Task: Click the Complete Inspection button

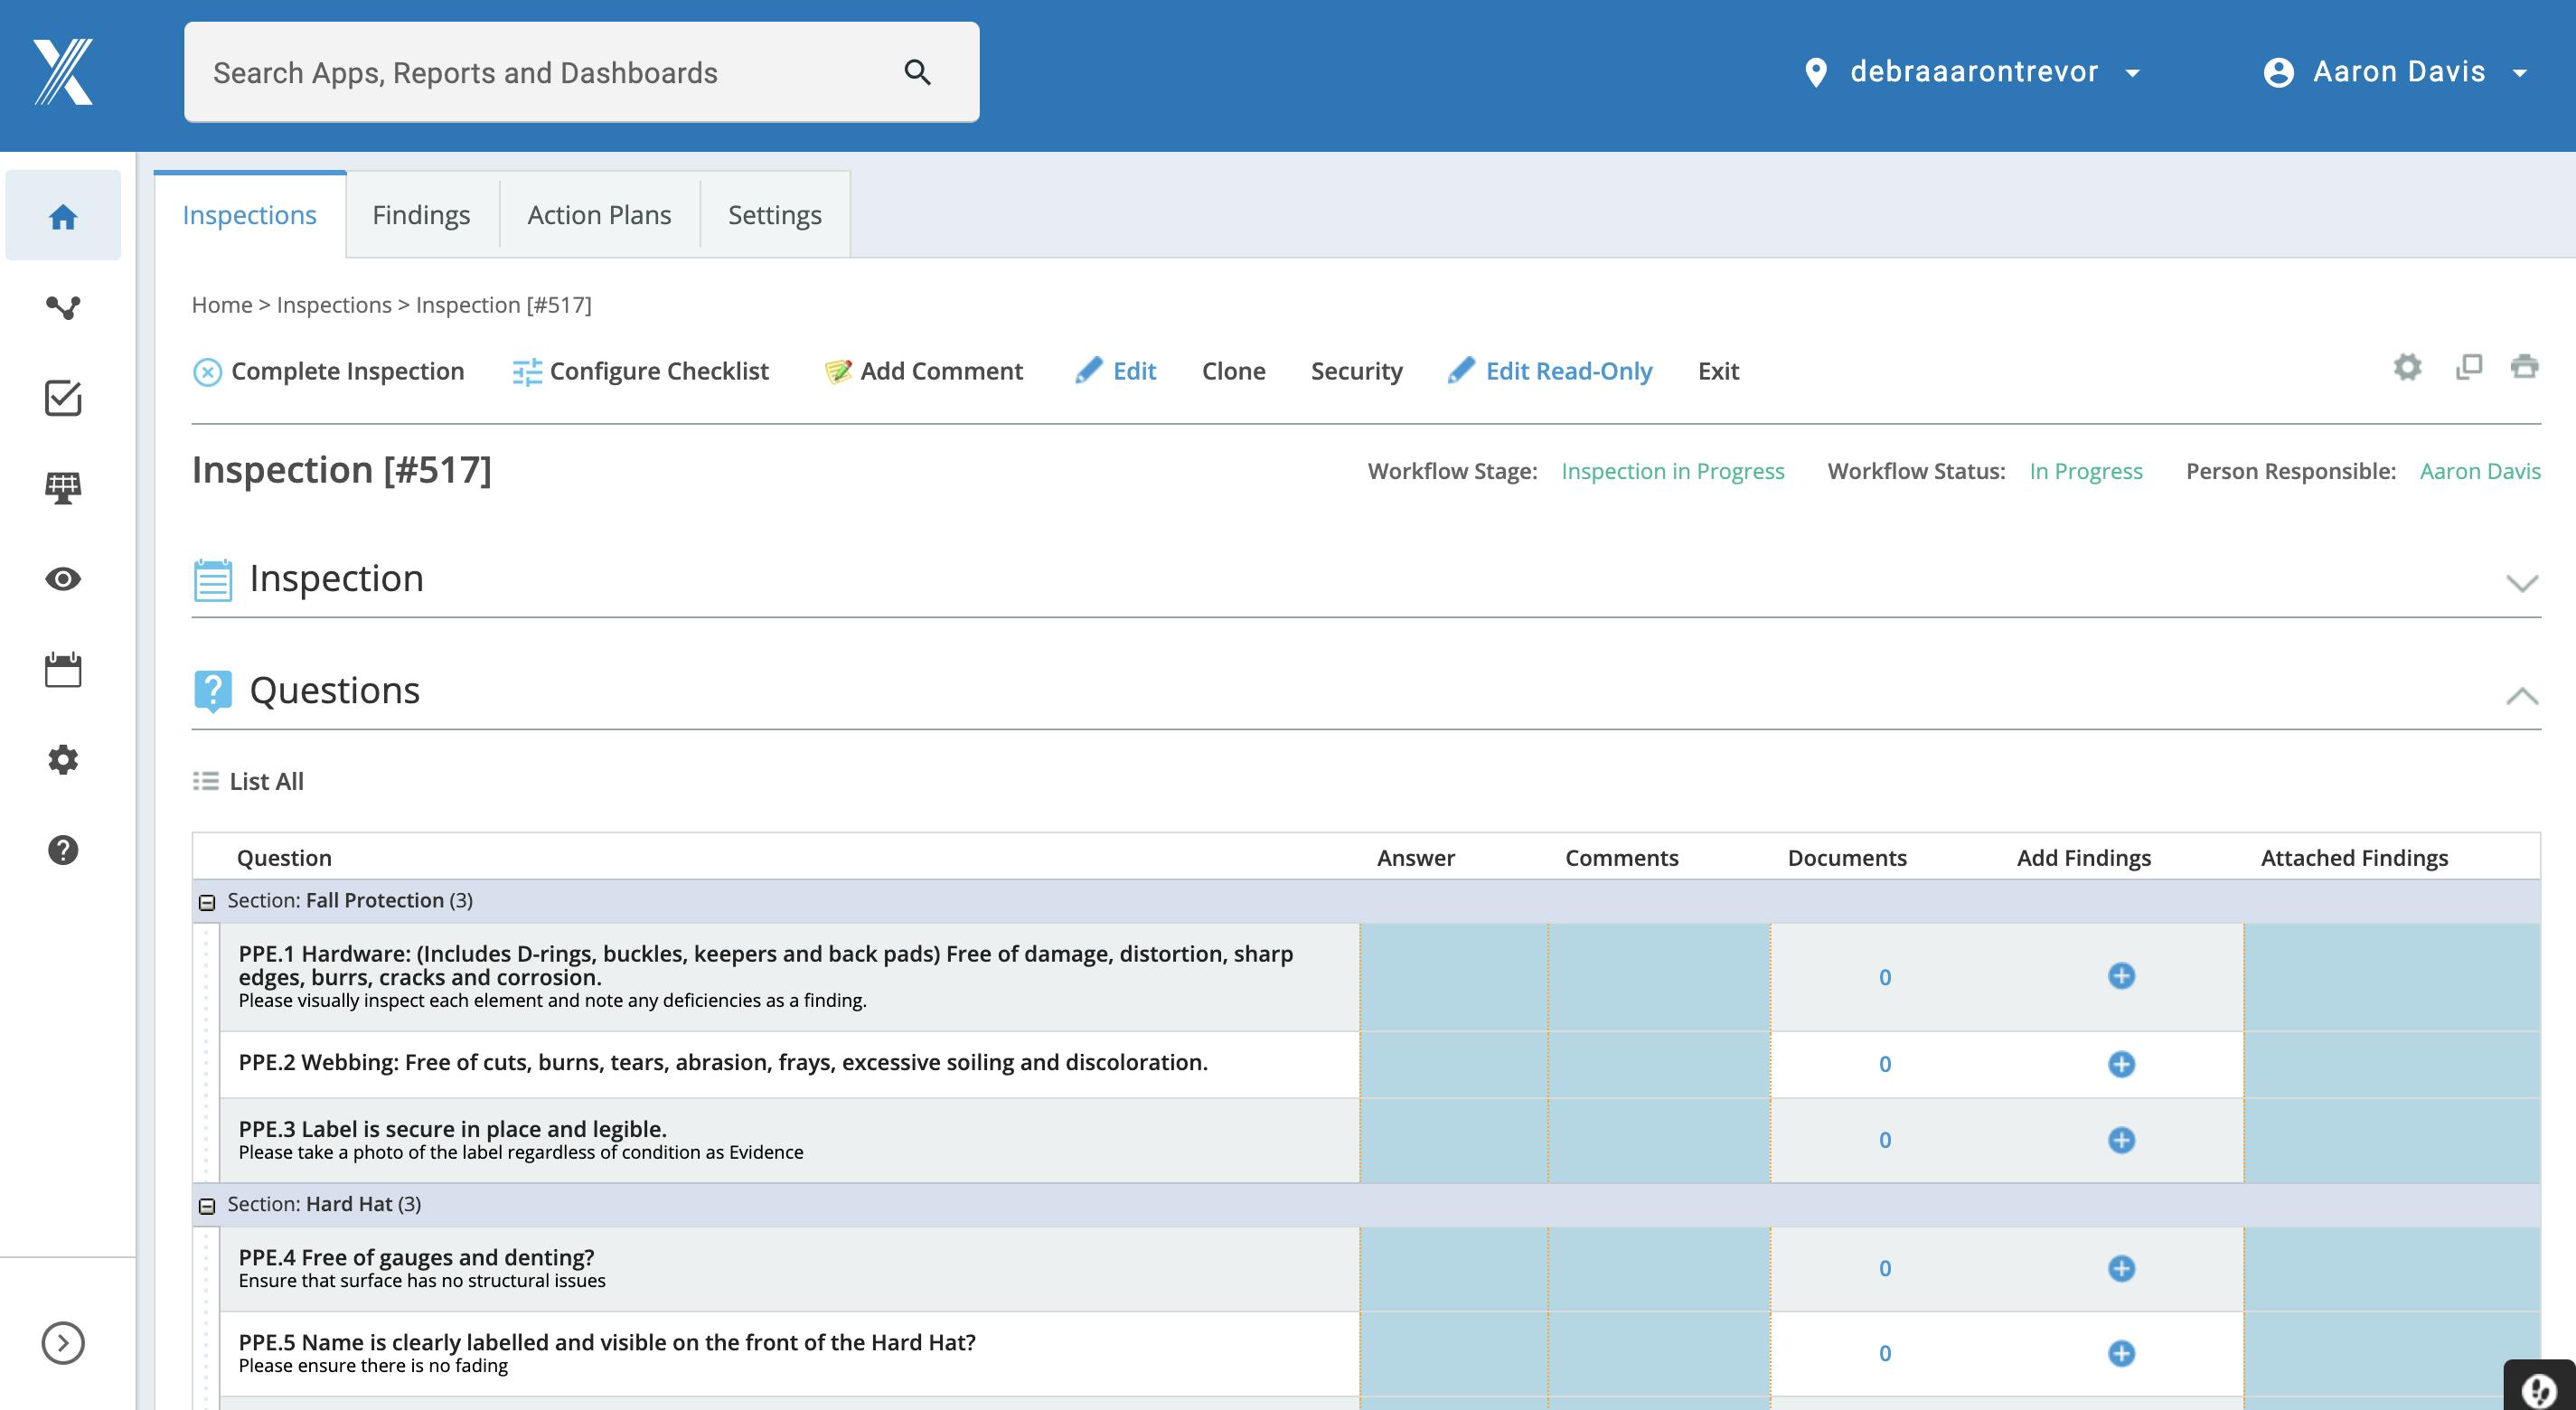Action: tap(330, 370)
